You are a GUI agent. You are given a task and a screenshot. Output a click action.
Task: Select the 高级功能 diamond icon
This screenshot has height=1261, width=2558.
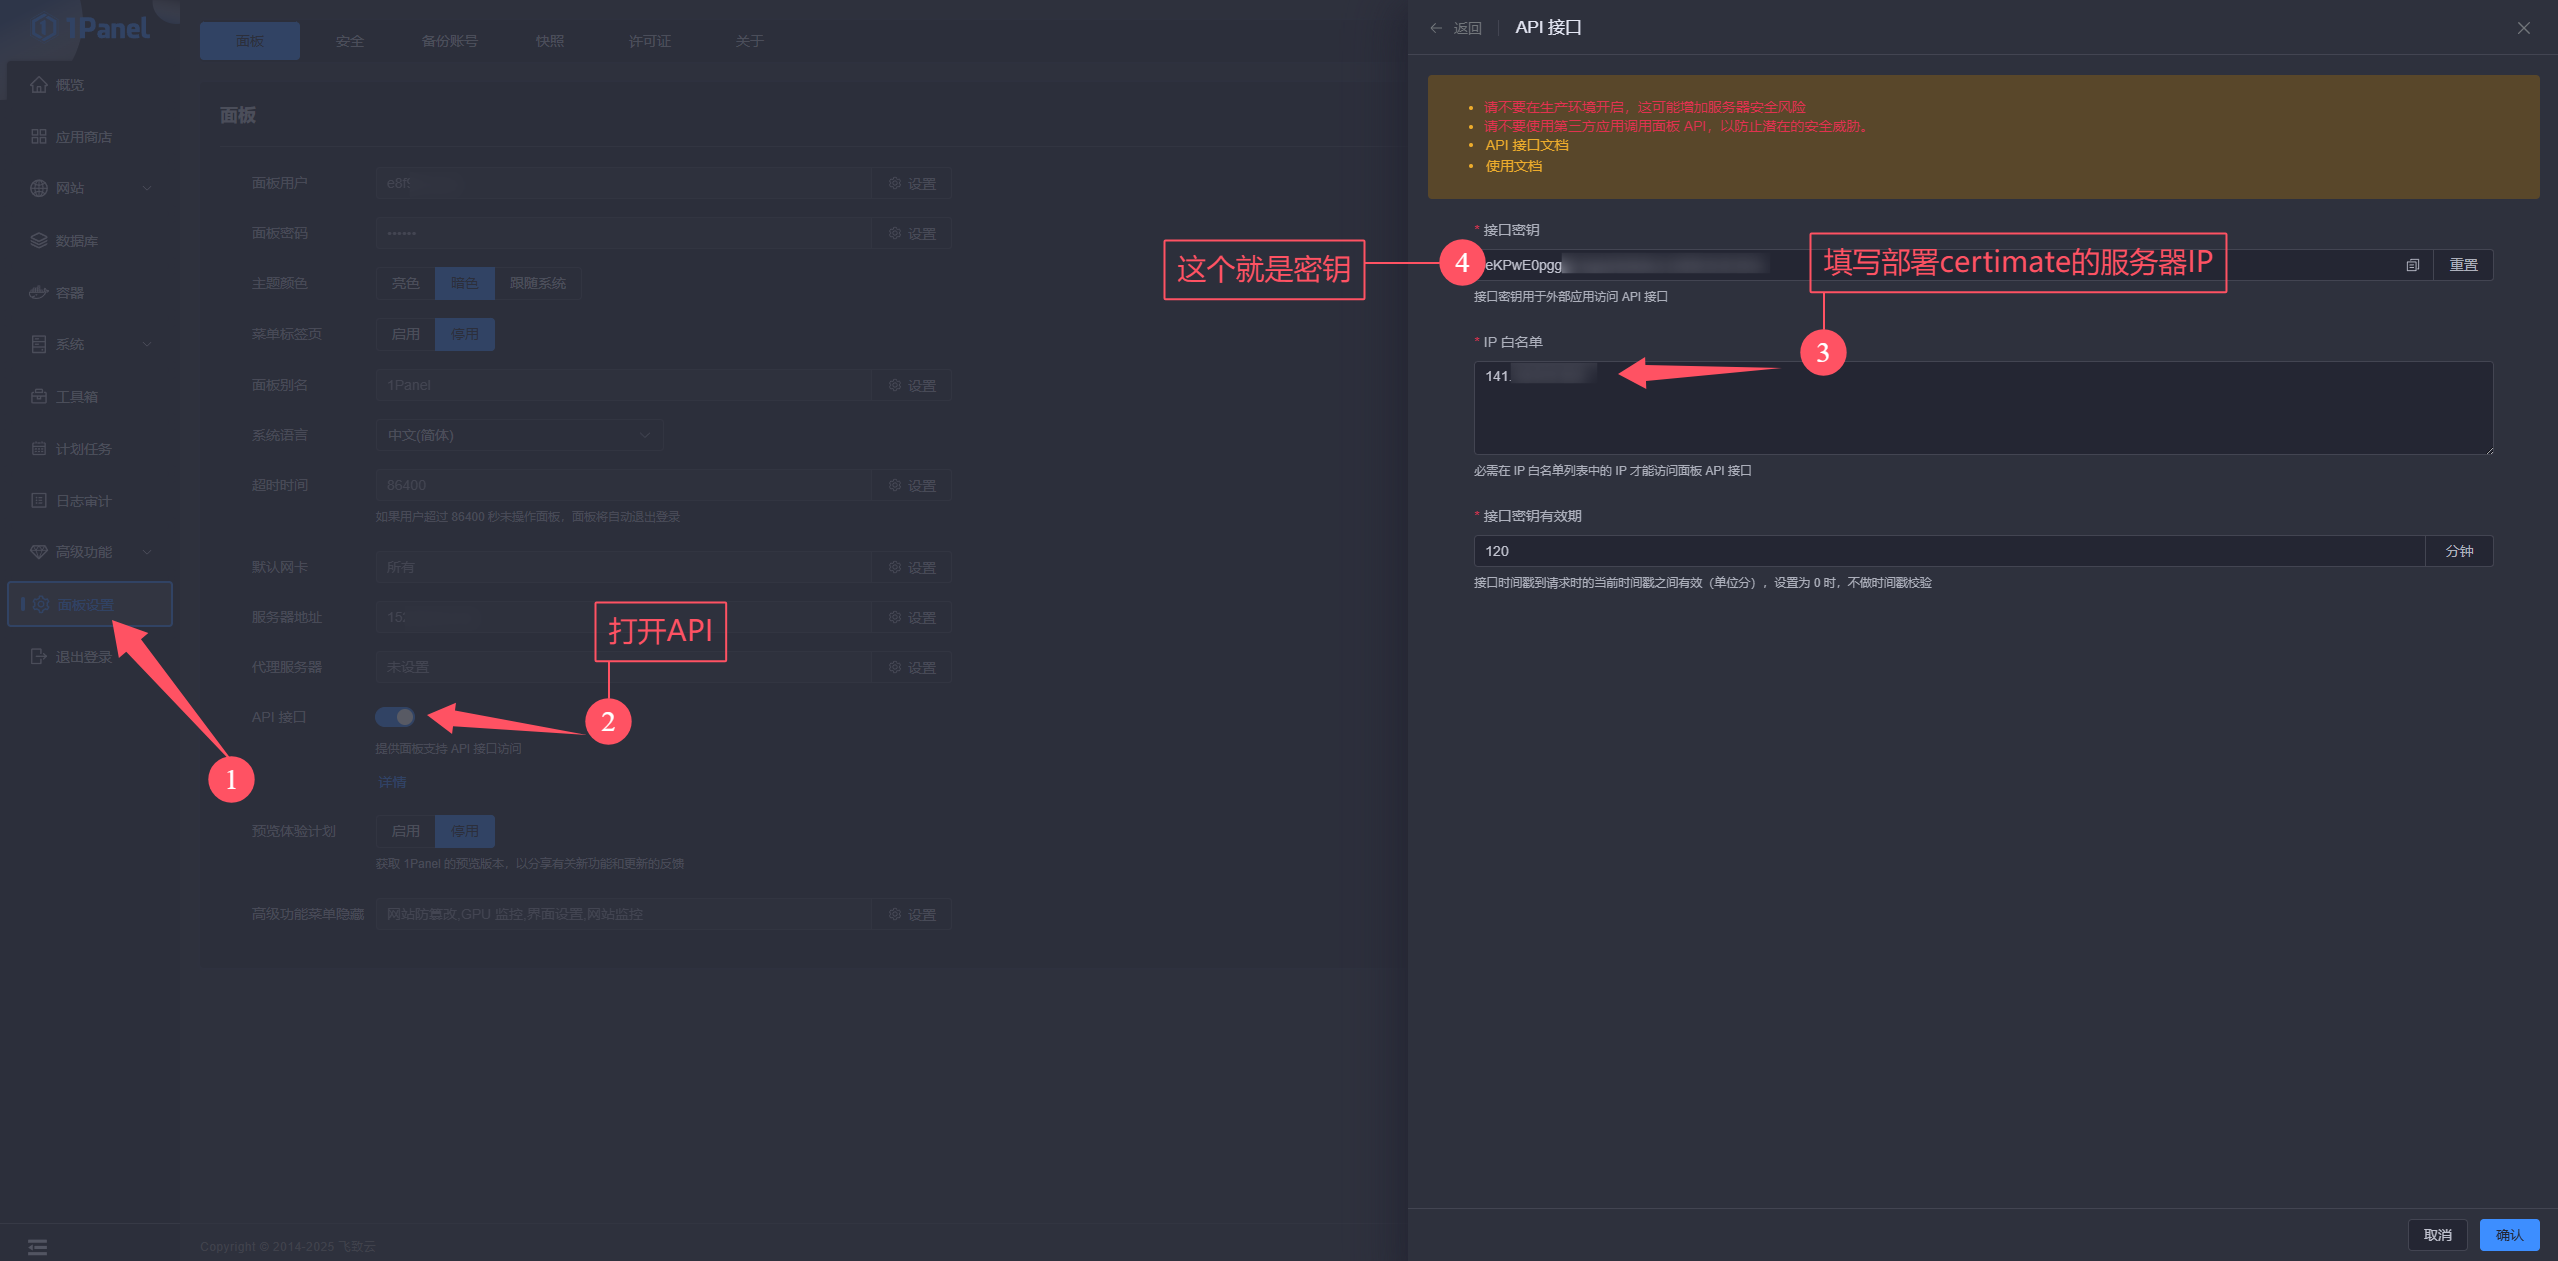[39, 552]
